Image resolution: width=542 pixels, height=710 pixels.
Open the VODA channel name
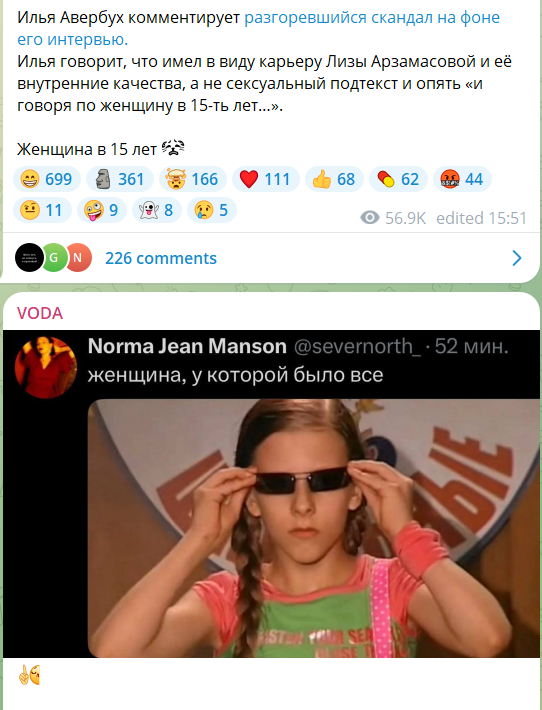coord(40,313)
